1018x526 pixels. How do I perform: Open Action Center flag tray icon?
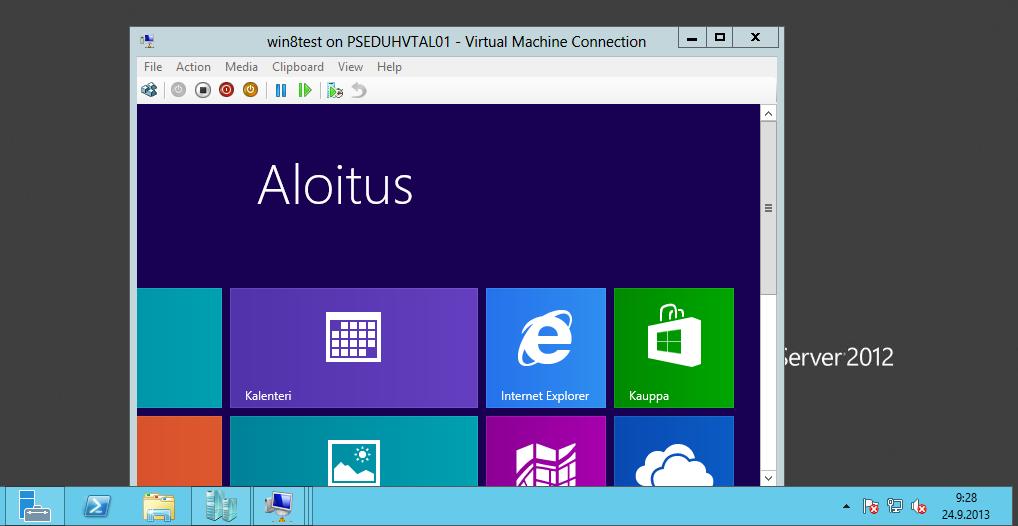(871, 506)
